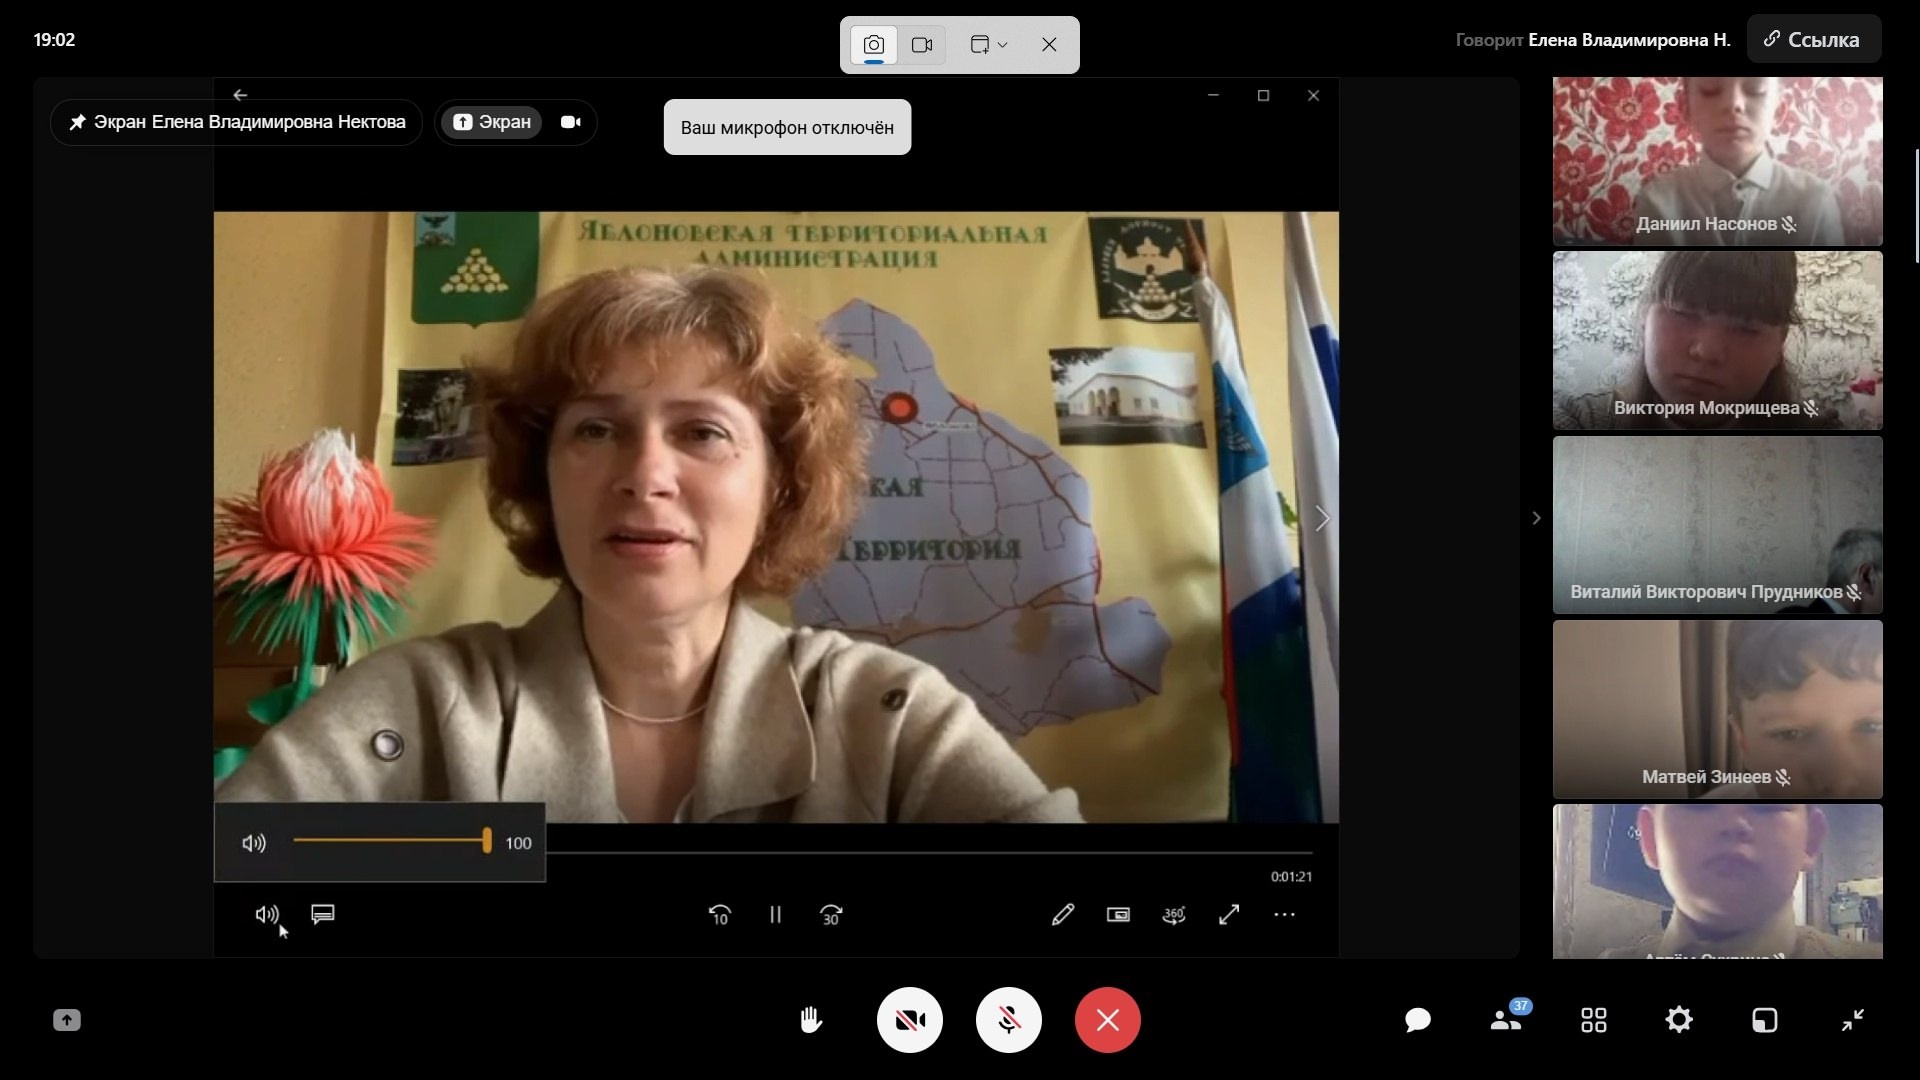Viewport: 1920px width, 1080px height.
Task: Copy meeting link with Ссылка button
Action: (x=1814, y=40)
